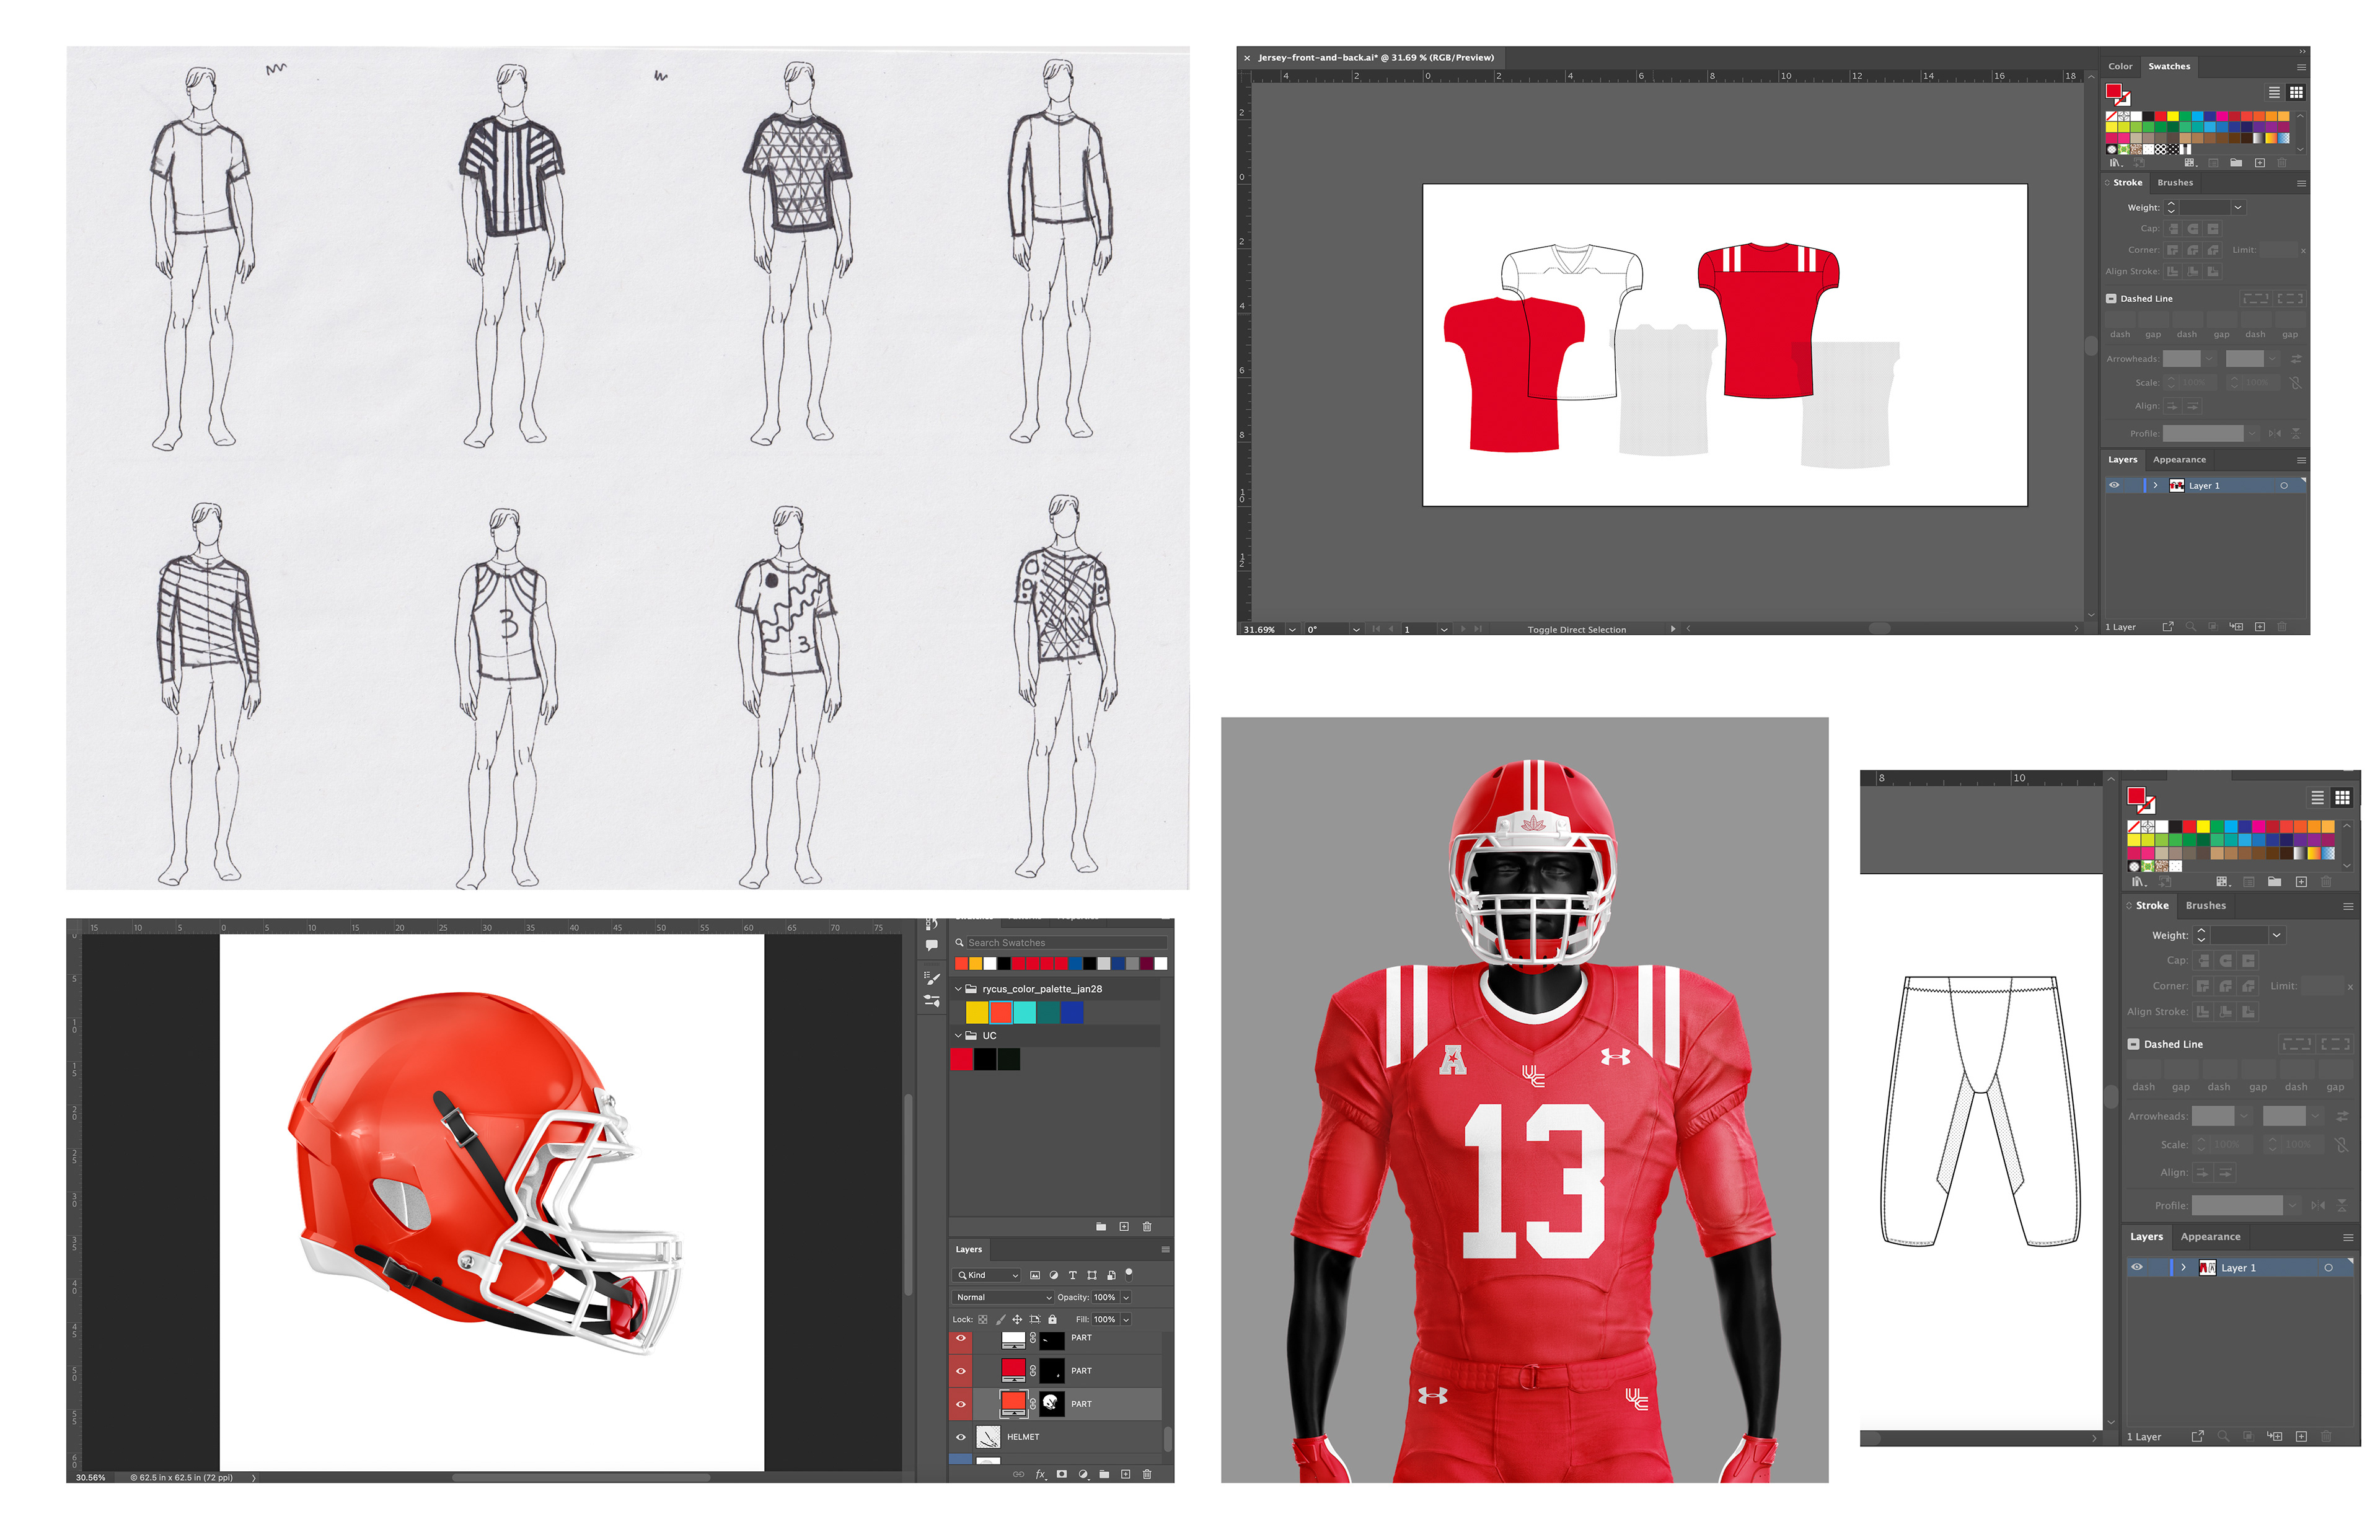
Task: Select the lock position move icon
Action: point(1017,1319)
